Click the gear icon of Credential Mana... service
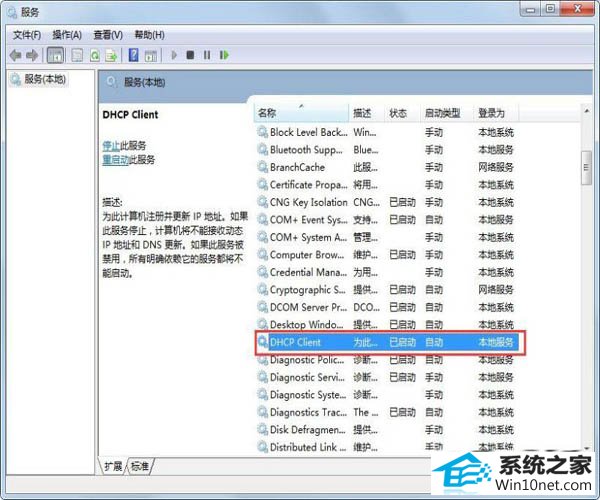Screen dimensions: 600x500 pyautogui.click(x=262, y=272)
